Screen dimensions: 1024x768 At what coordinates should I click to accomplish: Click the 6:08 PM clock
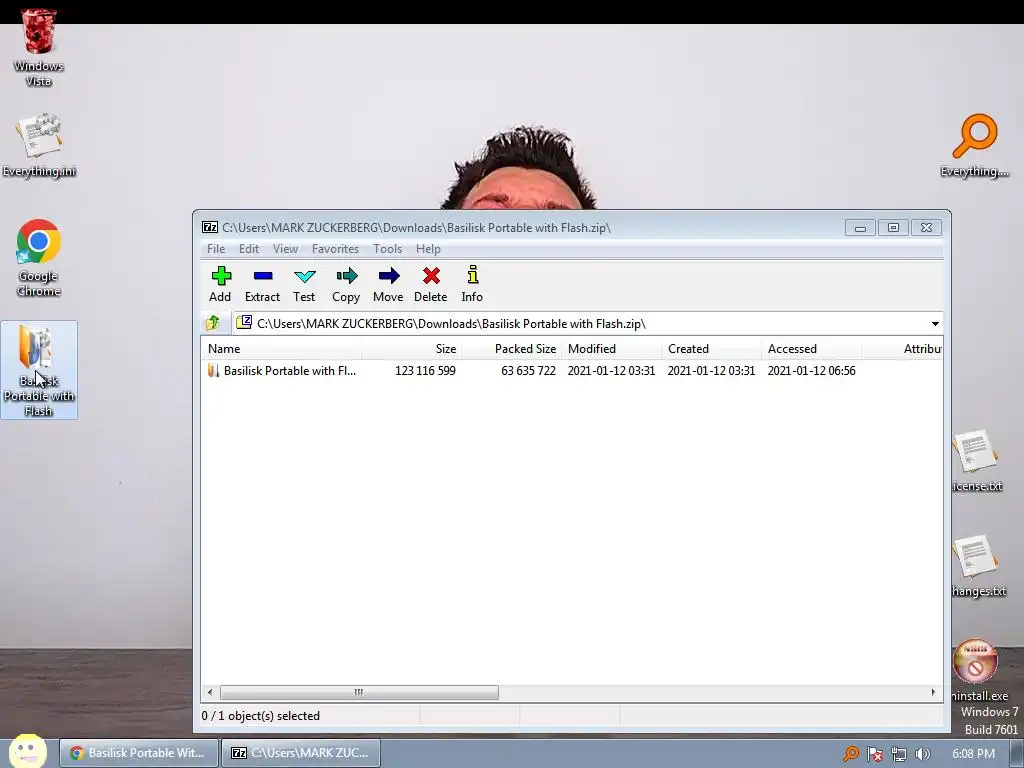[x=973, y=754]
